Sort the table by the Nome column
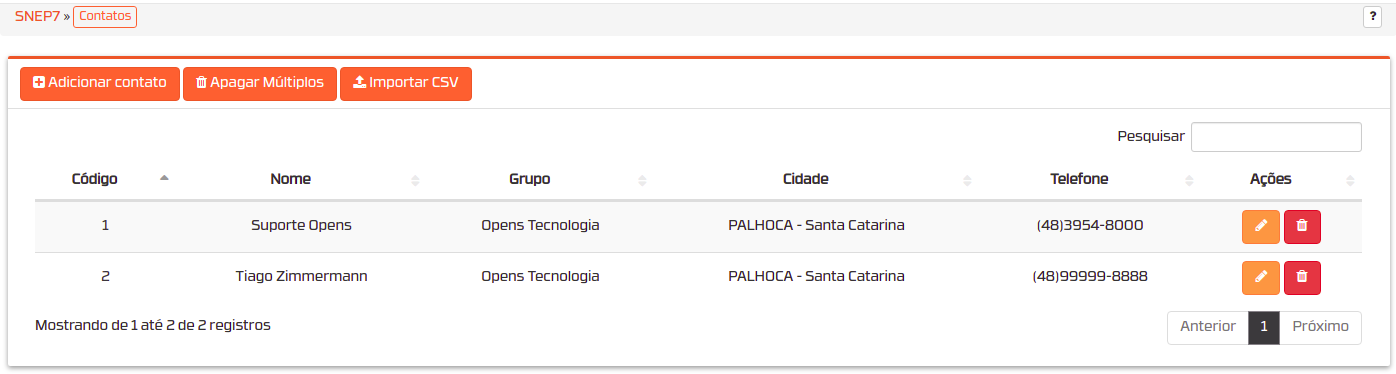Viewport: 1396px width, 374px height. [291, 179]
